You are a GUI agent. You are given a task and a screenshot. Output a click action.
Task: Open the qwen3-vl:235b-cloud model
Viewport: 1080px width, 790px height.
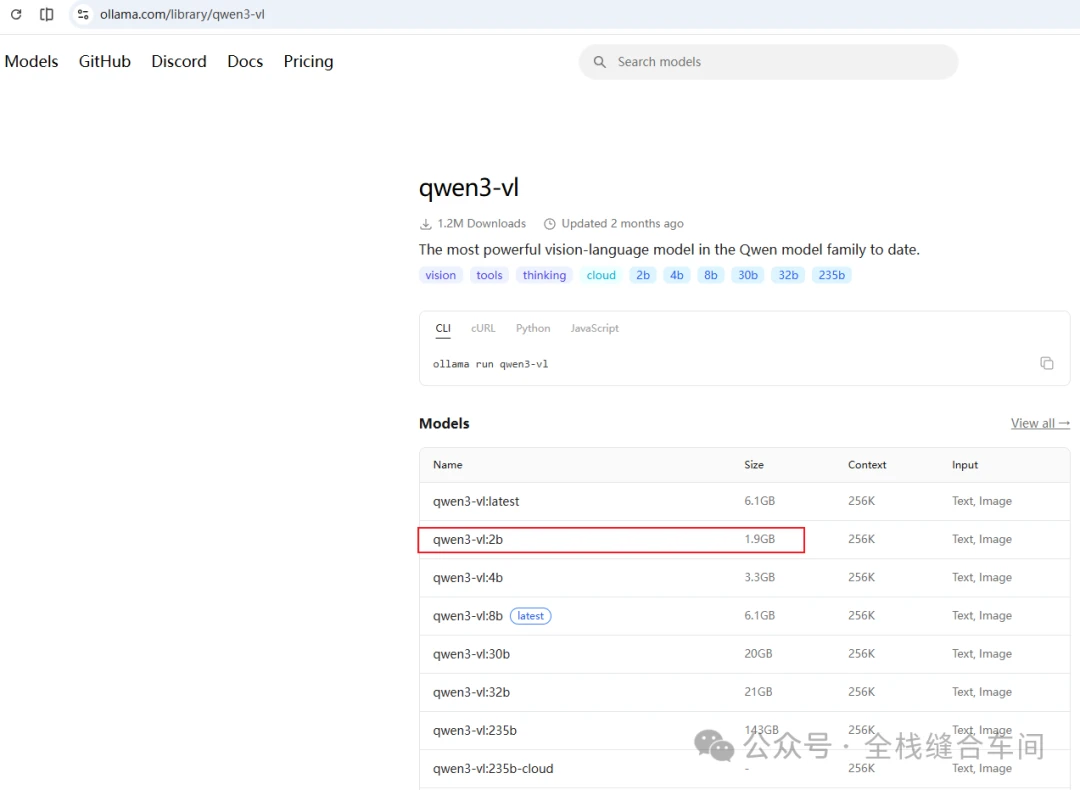[x=493, y=769]
